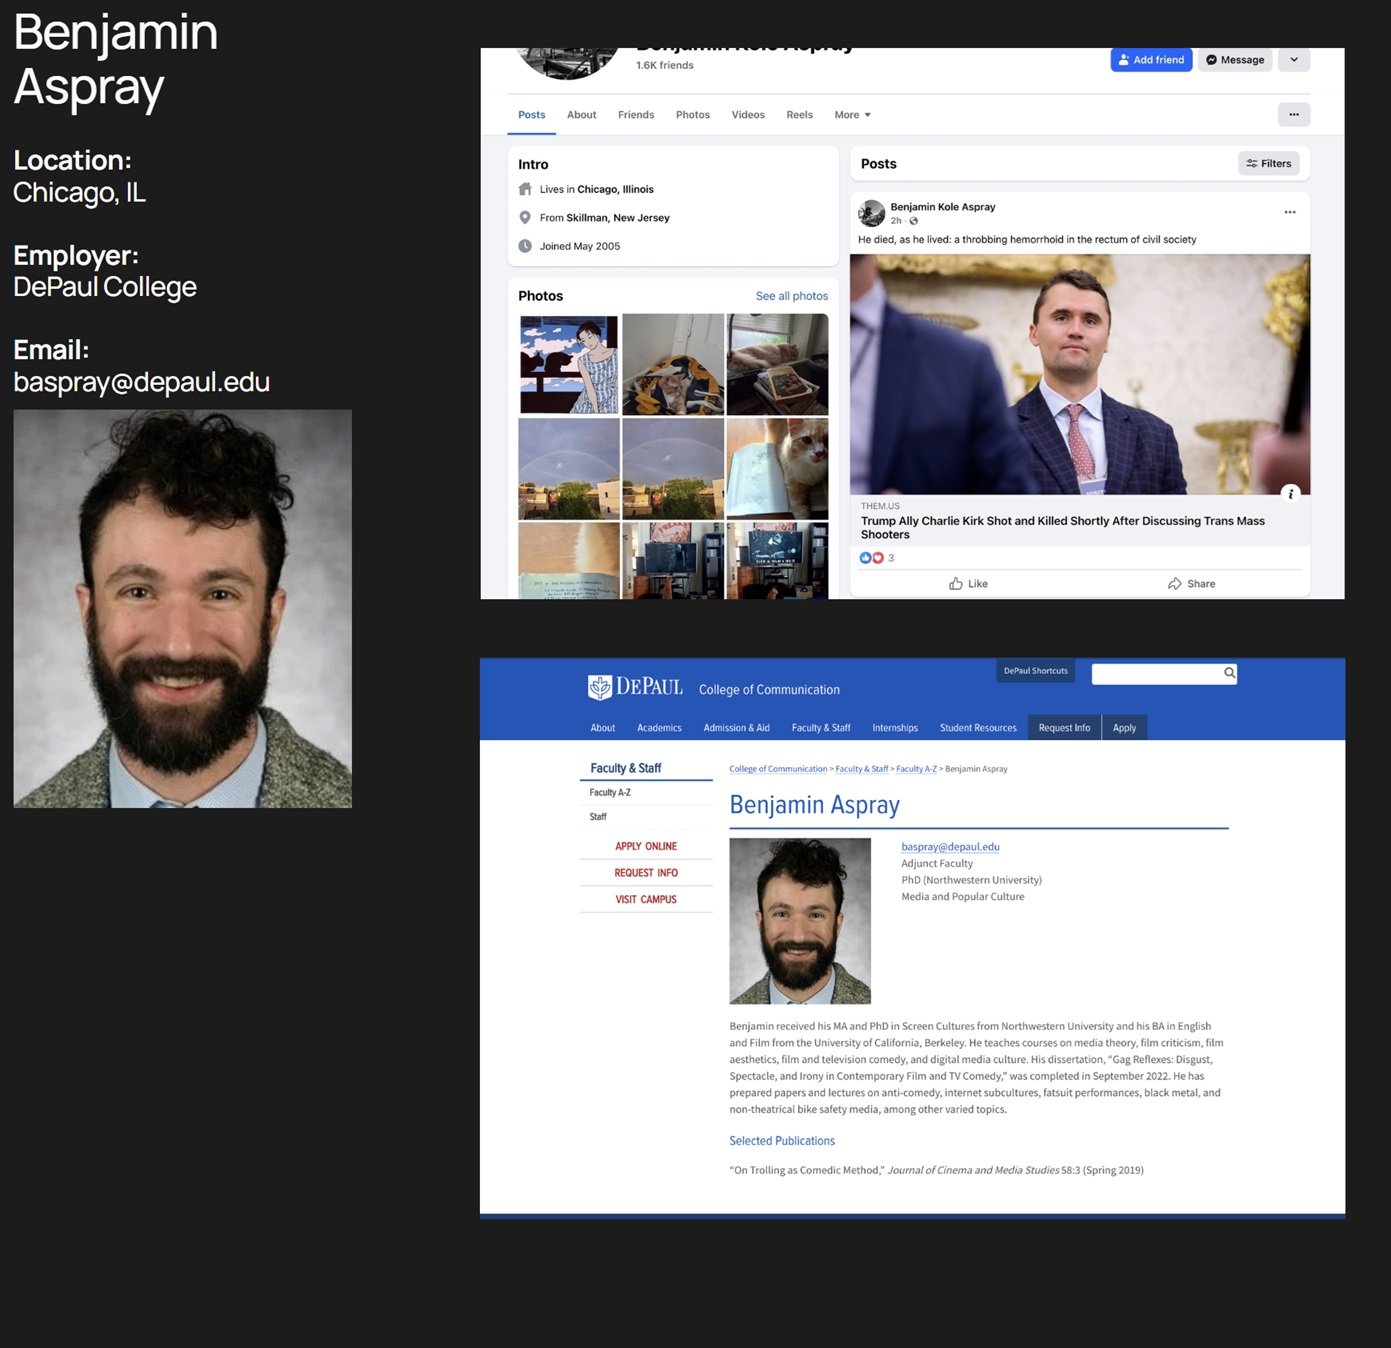
Task: Open the College of Communication header title
Action: tap(769, 690)
